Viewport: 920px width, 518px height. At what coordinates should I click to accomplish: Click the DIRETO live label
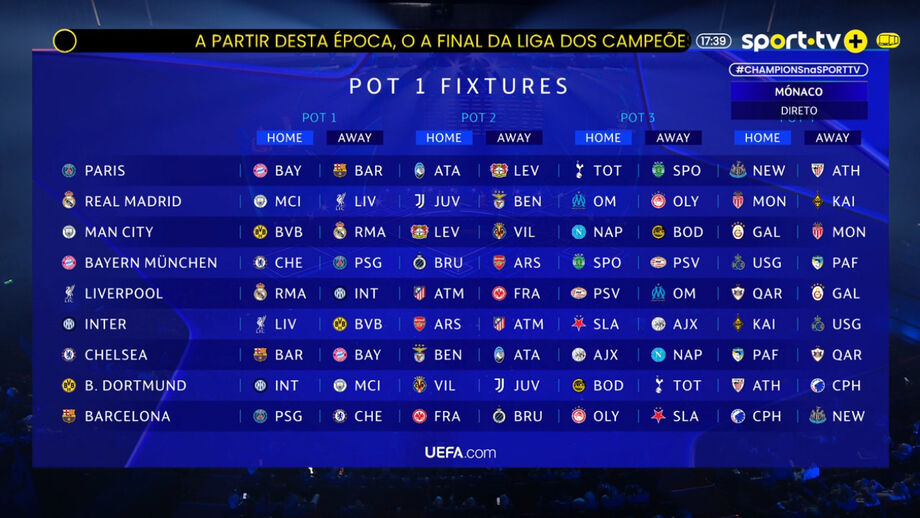tap(798, 110)
